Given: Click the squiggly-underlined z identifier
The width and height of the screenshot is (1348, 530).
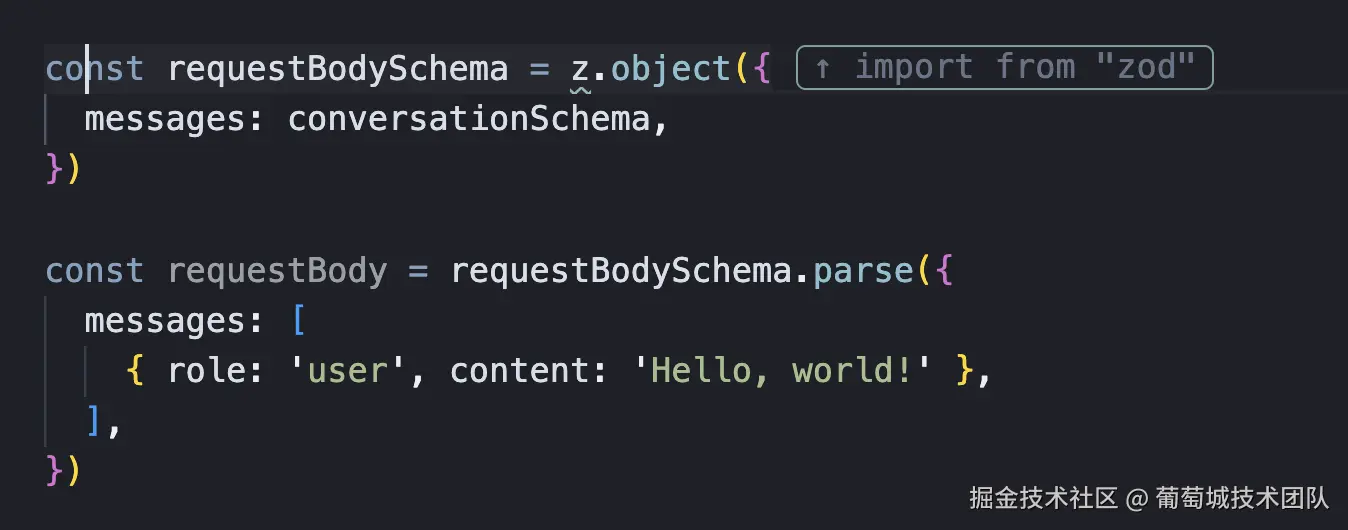Looking at the screenshot, I should coord(580,70).
